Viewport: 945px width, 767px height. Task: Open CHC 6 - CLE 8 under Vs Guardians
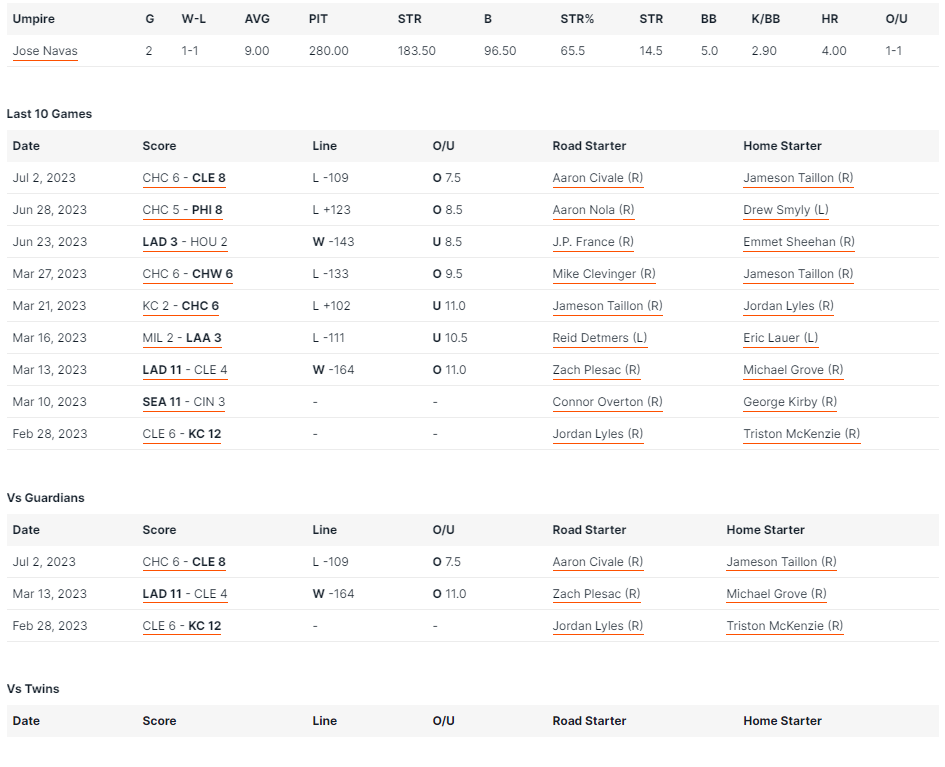pyautogui.click(x=184, y=562)
